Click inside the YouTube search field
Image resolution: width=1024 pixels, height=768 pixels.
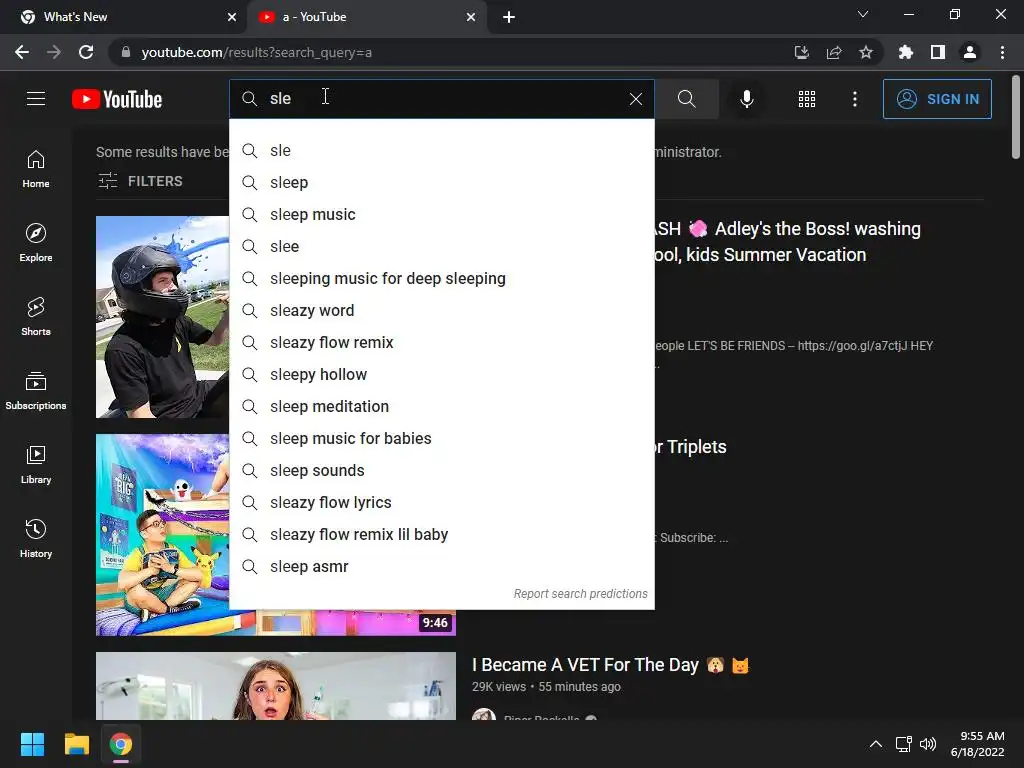coord(444,99)
